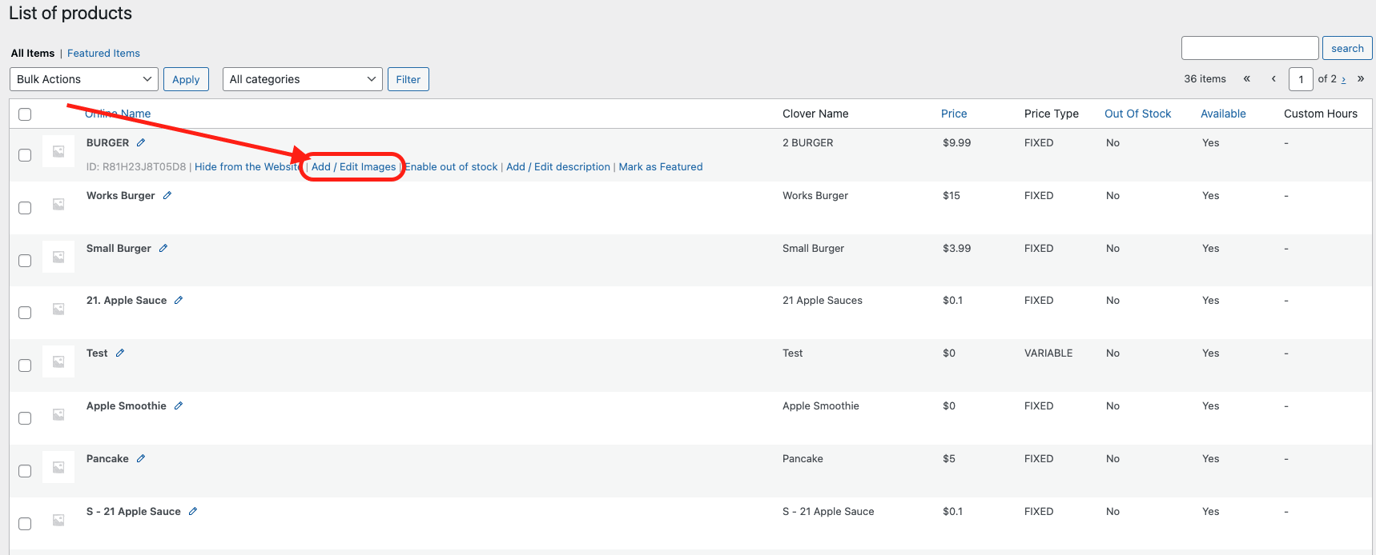1376x555 pixels.
Task: Click the $9.99 price cell
Action: 957,143
